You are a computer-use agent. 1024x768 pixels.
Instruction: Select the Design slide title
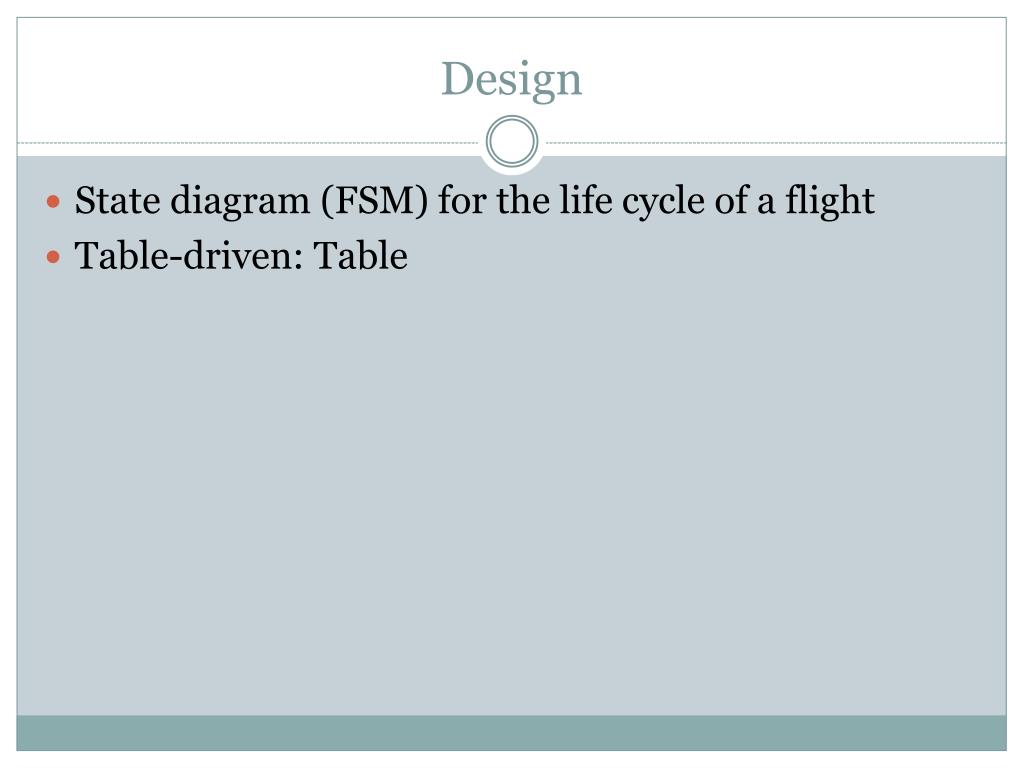(x=511, y=79)
